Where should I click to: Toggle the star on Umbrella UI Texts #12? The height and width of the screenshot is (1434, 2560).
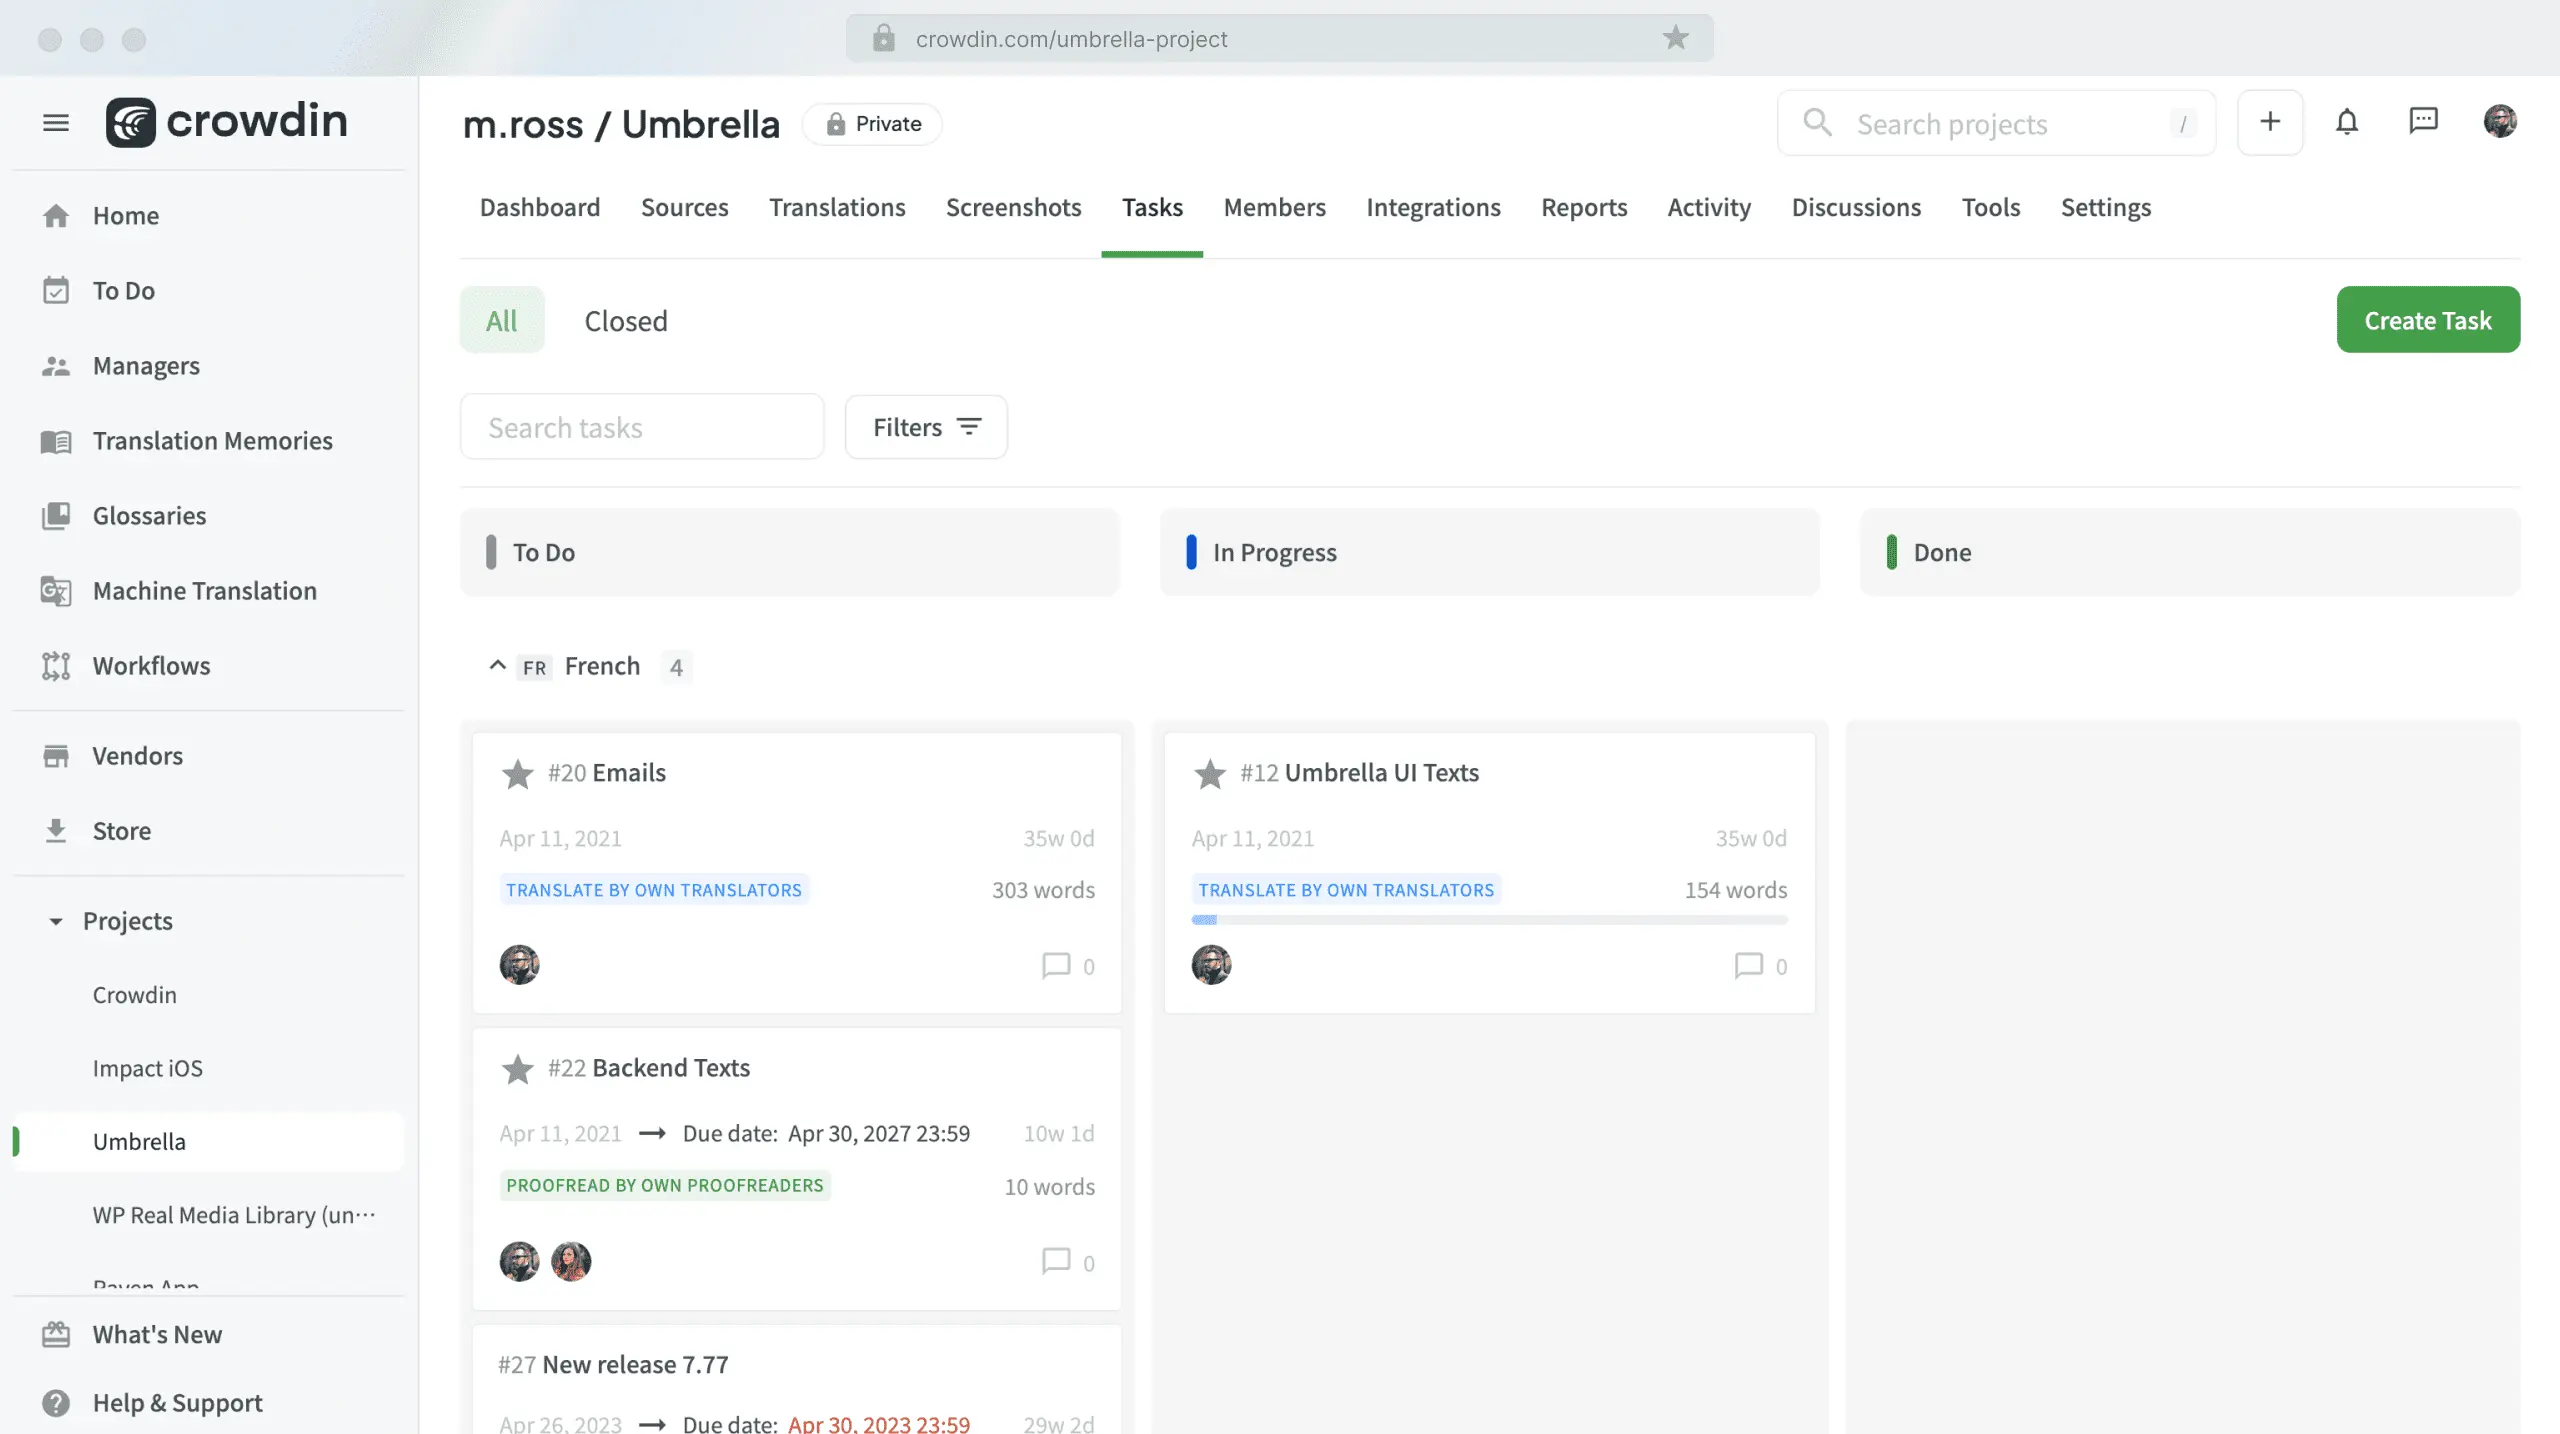click(x=1210, y=773)
